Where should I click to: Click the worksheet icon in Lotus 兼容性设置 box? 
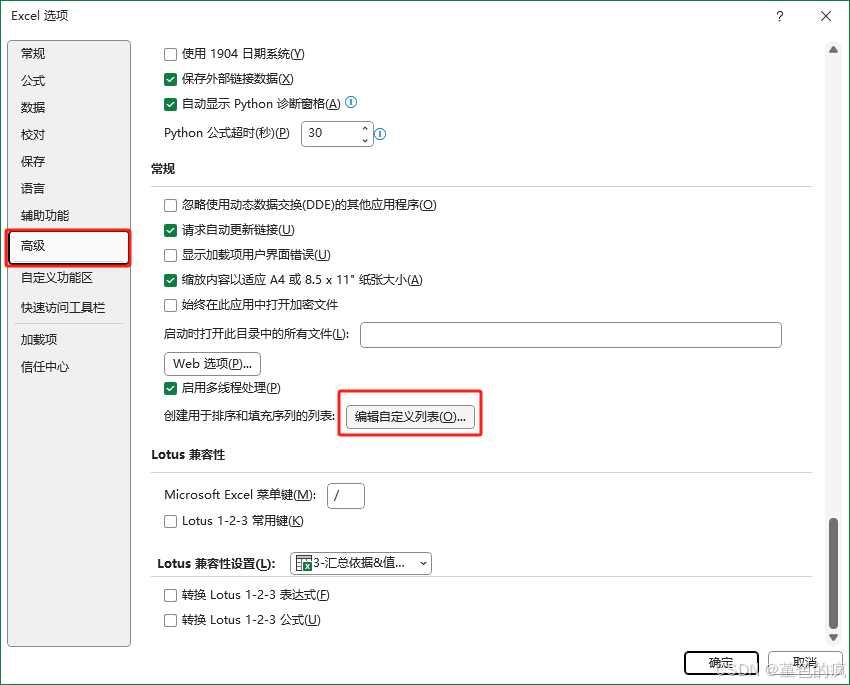click(302, 563)
